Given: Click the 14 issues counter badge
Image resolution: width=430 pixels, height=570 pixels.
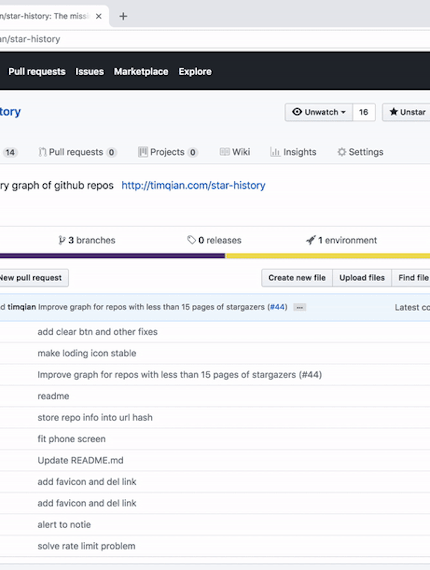Looking at the screenshot, I should click(10, 152).
